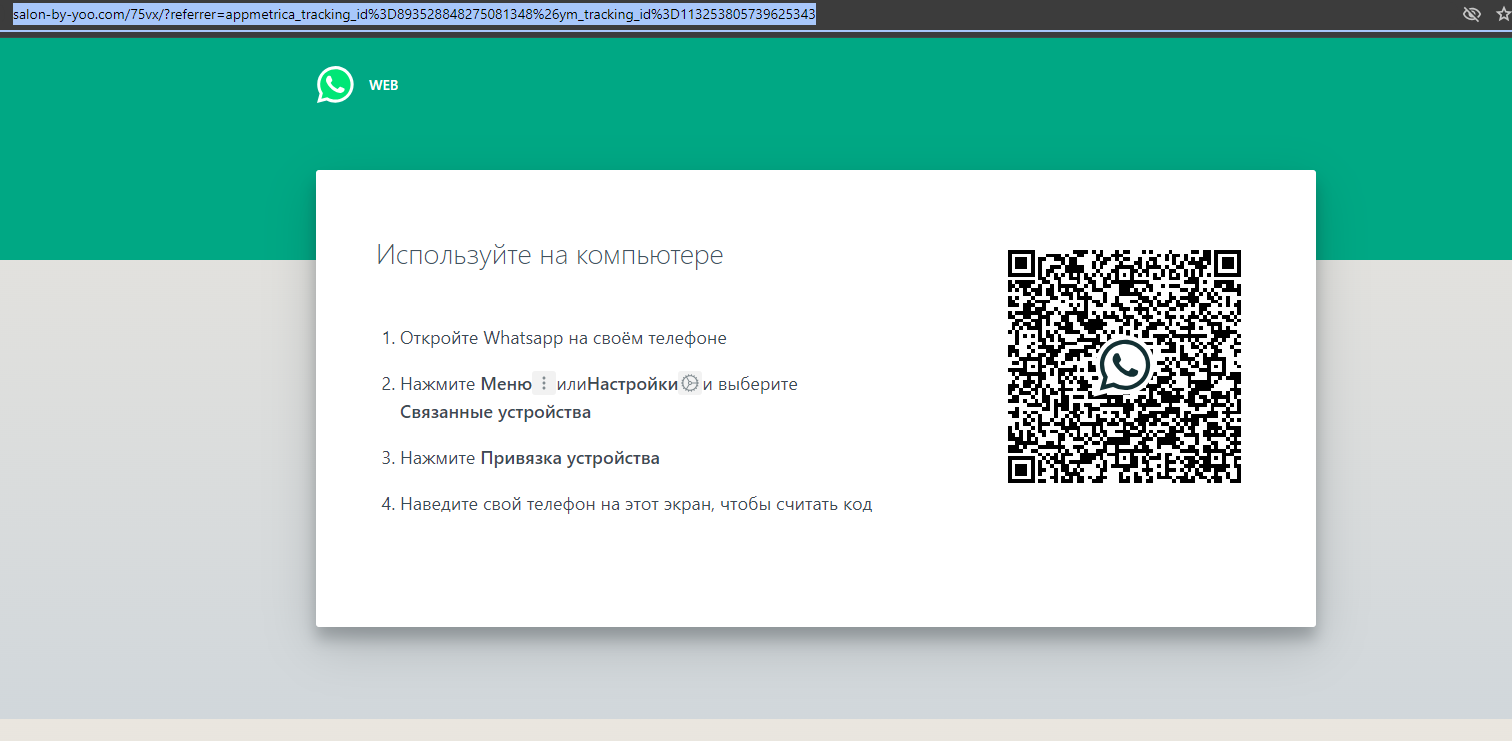Click the WEB label beside the logo

tap(384, 86)
